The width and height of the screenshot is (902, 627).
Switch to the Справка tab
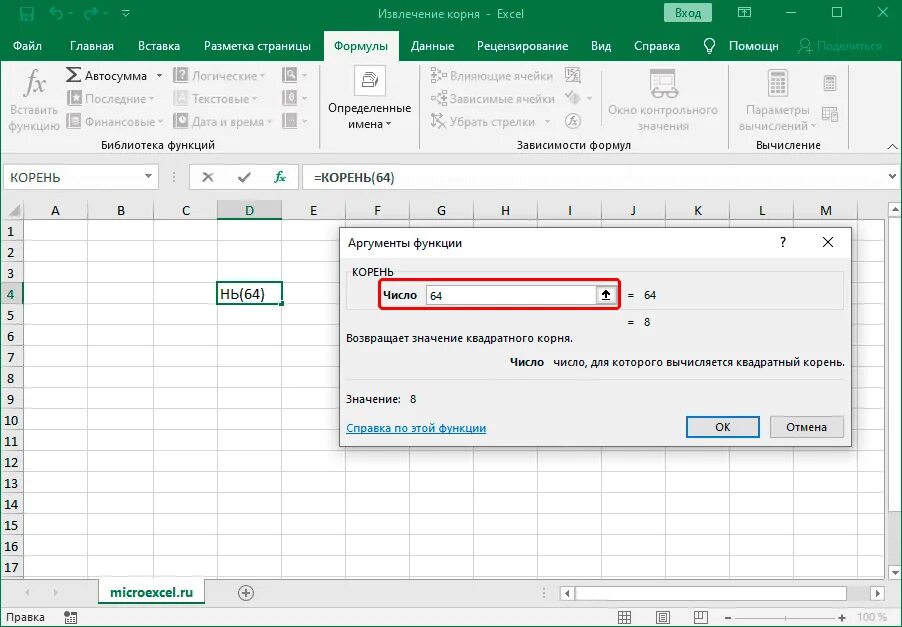coord(656,45)
